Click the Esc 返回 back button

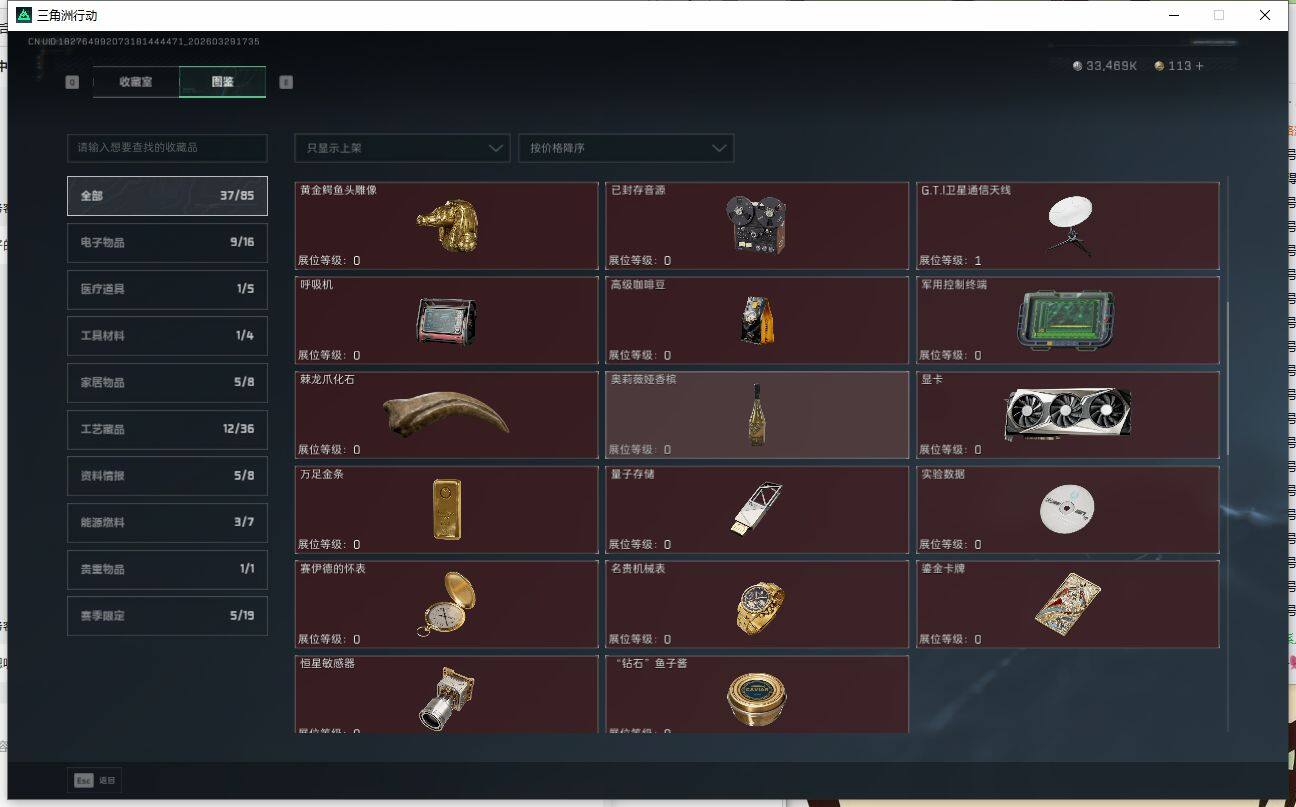[x=95, y=780]
